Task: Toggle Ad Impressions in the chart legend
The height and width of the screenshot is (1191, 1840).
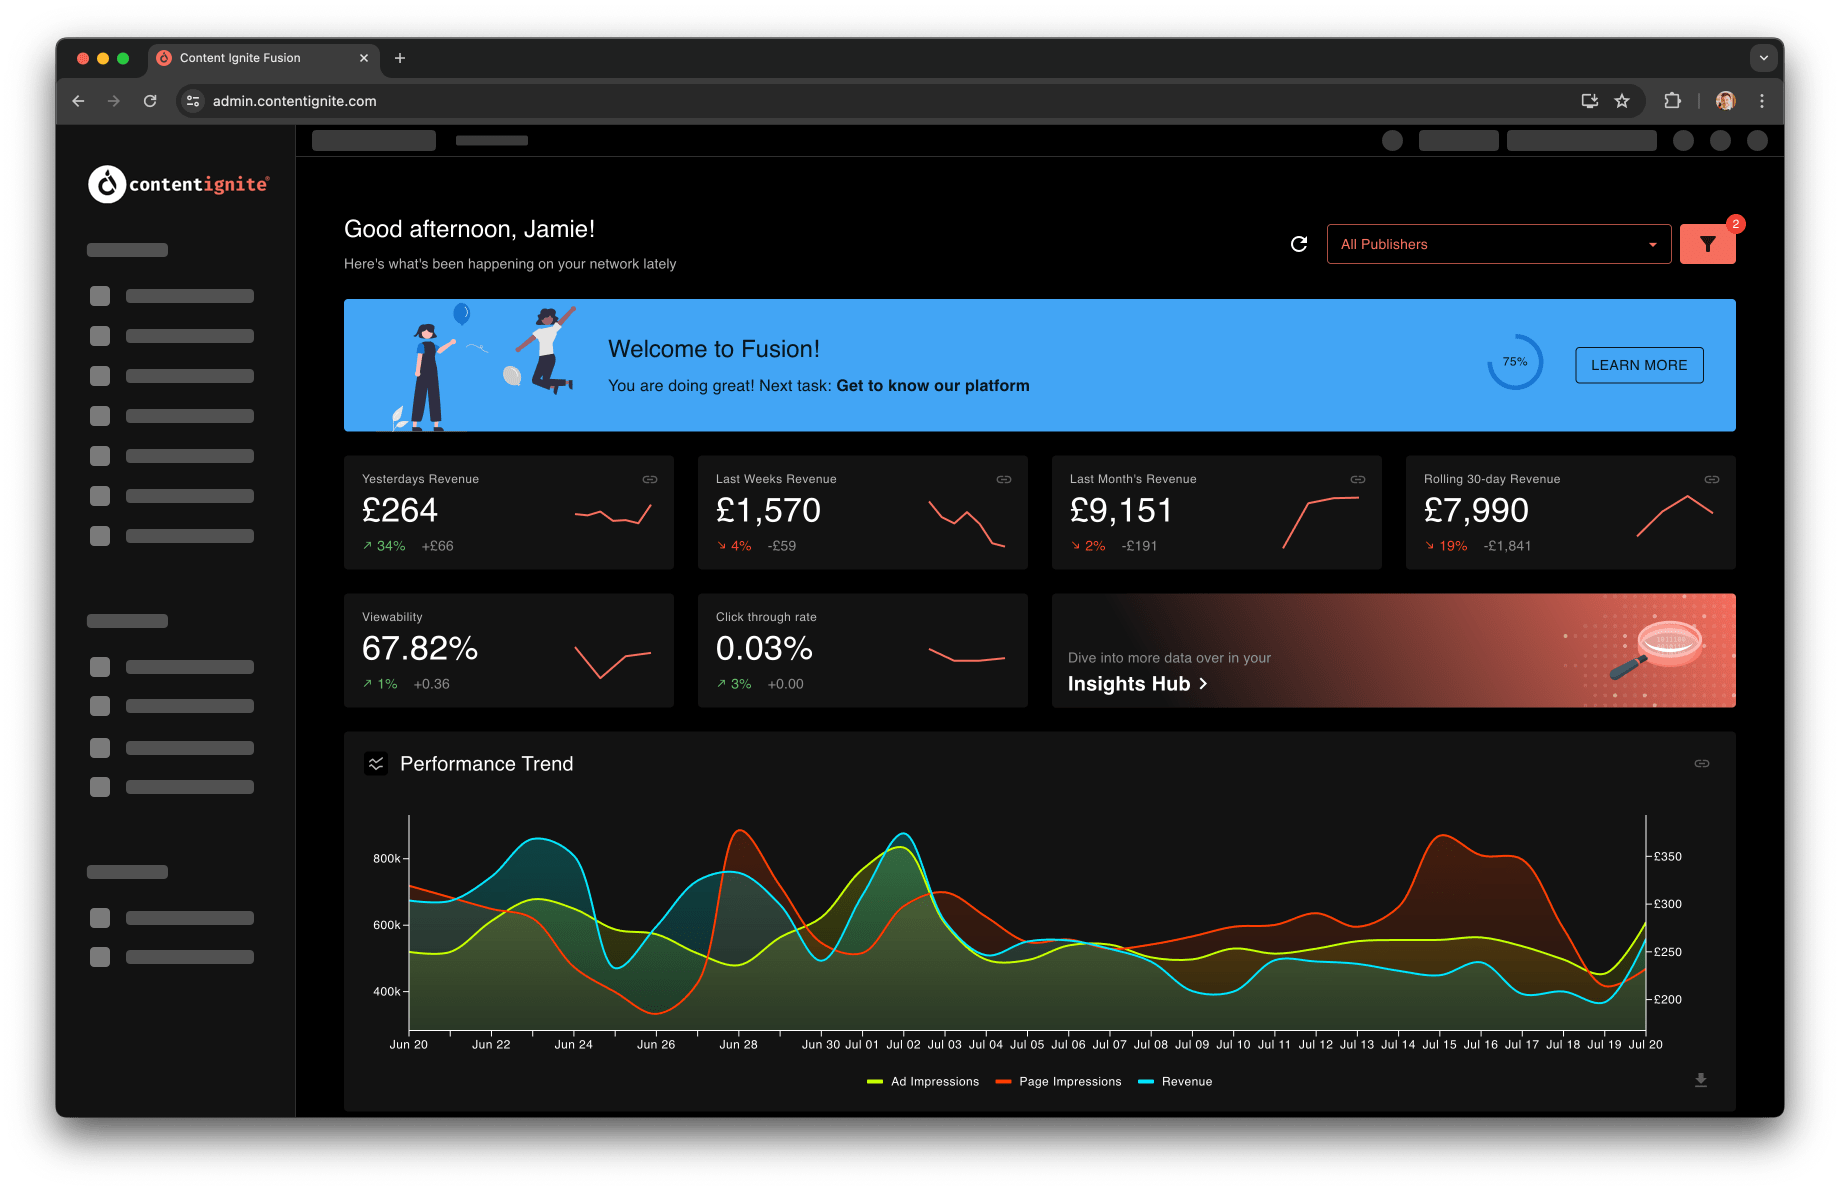Action: (x=922, y=1081)
